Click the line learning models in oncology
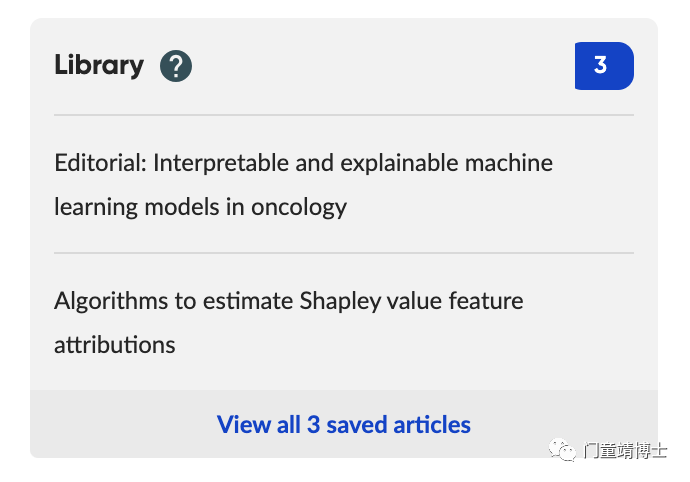 (200, 207)
